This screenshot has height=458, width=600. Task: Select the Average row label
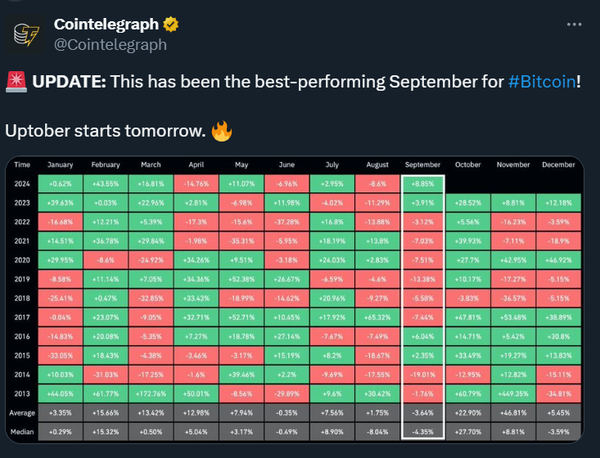point(23,411)
